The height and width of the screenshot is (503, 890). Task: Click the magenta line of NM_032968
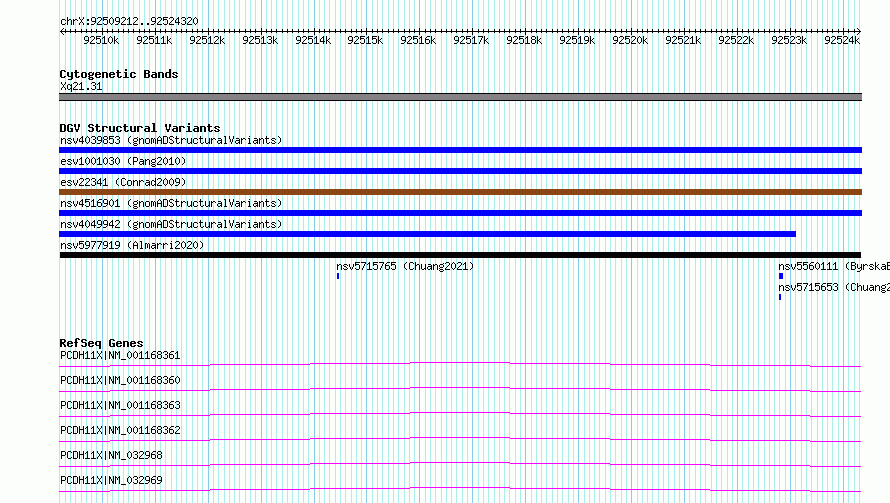(460, 464)
